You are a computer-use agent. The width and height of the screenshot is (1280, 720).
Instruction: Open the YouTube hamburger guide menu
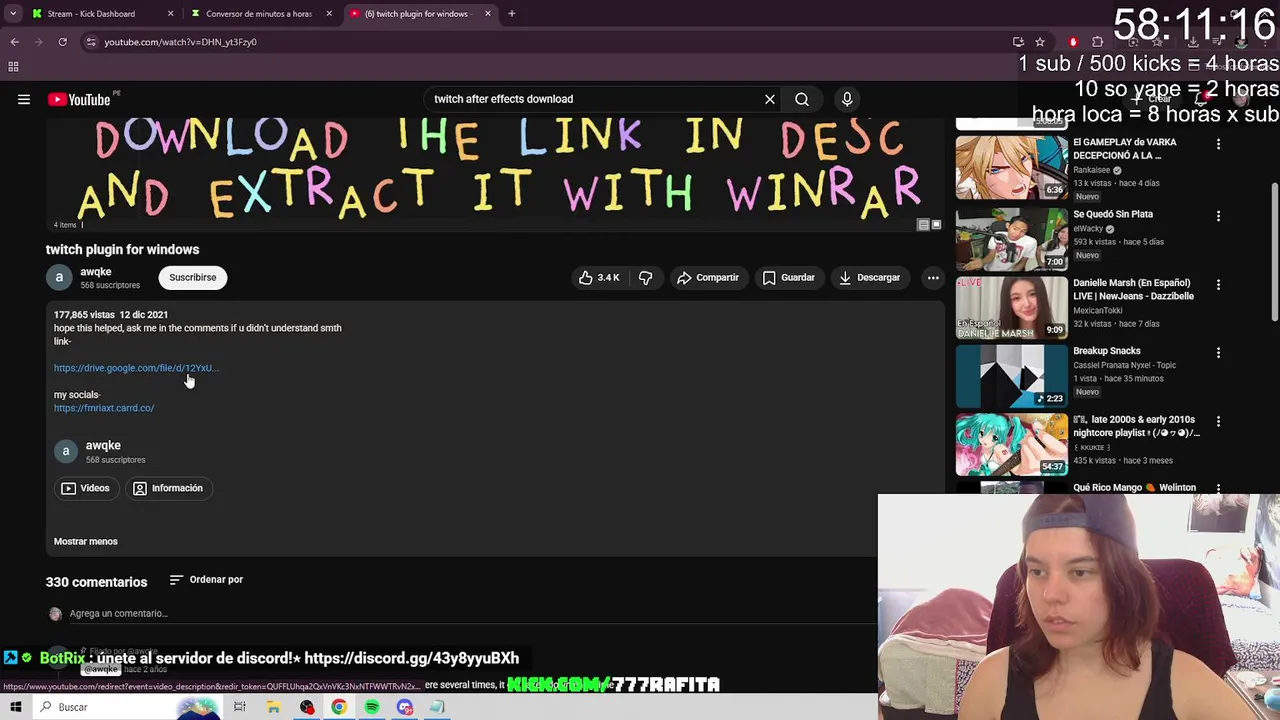(x=24, y=99)
